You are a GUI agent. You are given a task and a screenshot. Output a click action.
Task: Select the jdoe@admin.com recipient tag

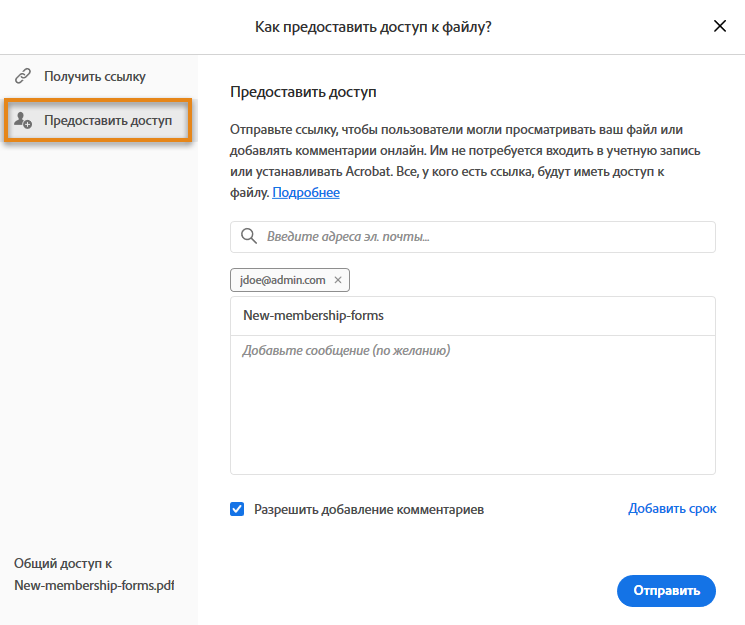(x=283, y=280)
